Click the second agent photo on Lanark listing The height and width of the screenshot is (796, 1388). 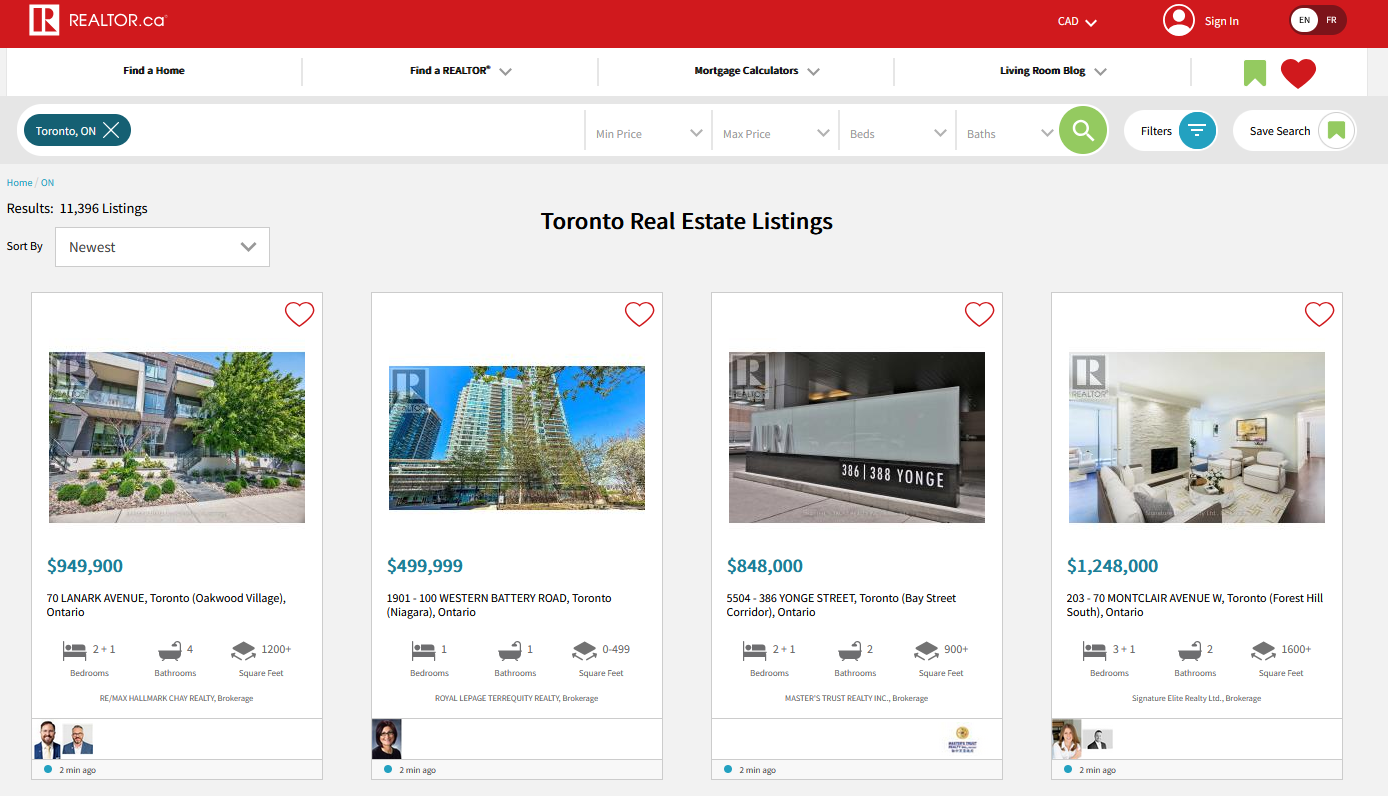(x=78, y=739)
